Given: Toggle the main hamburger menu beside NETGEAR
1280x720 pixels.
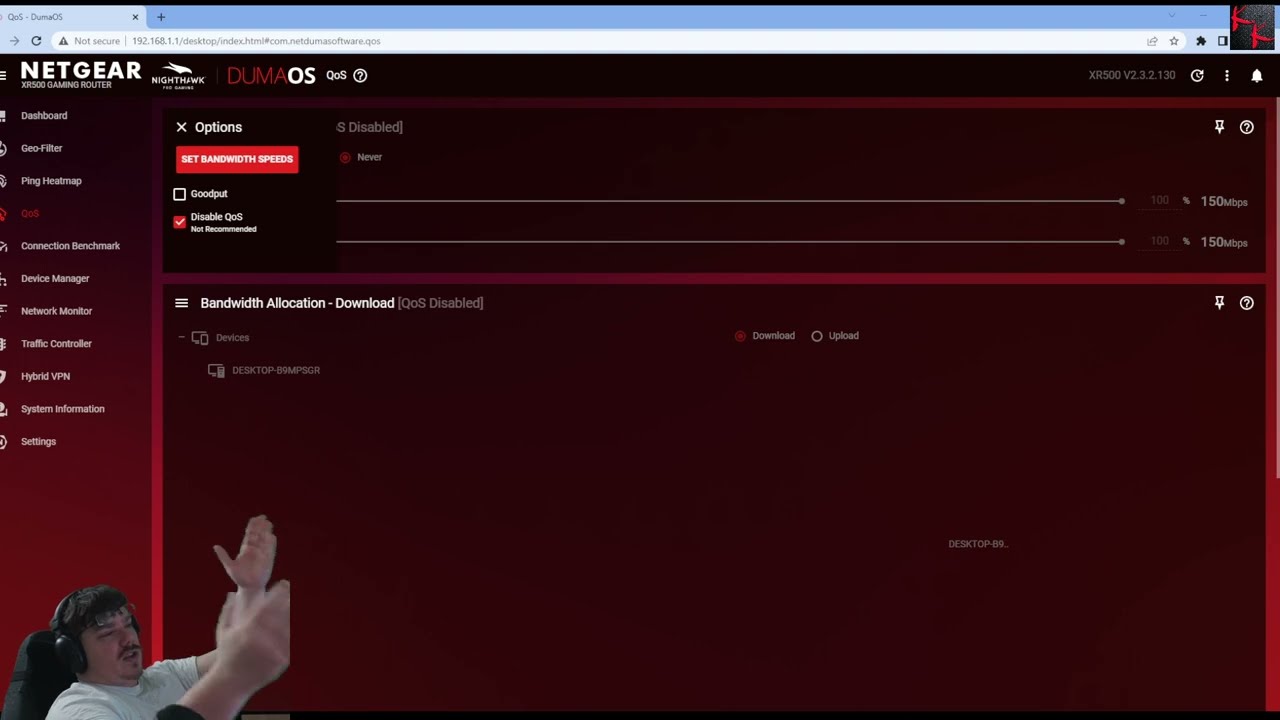Looking at the screenshot, I should click(x=3, y=75).
